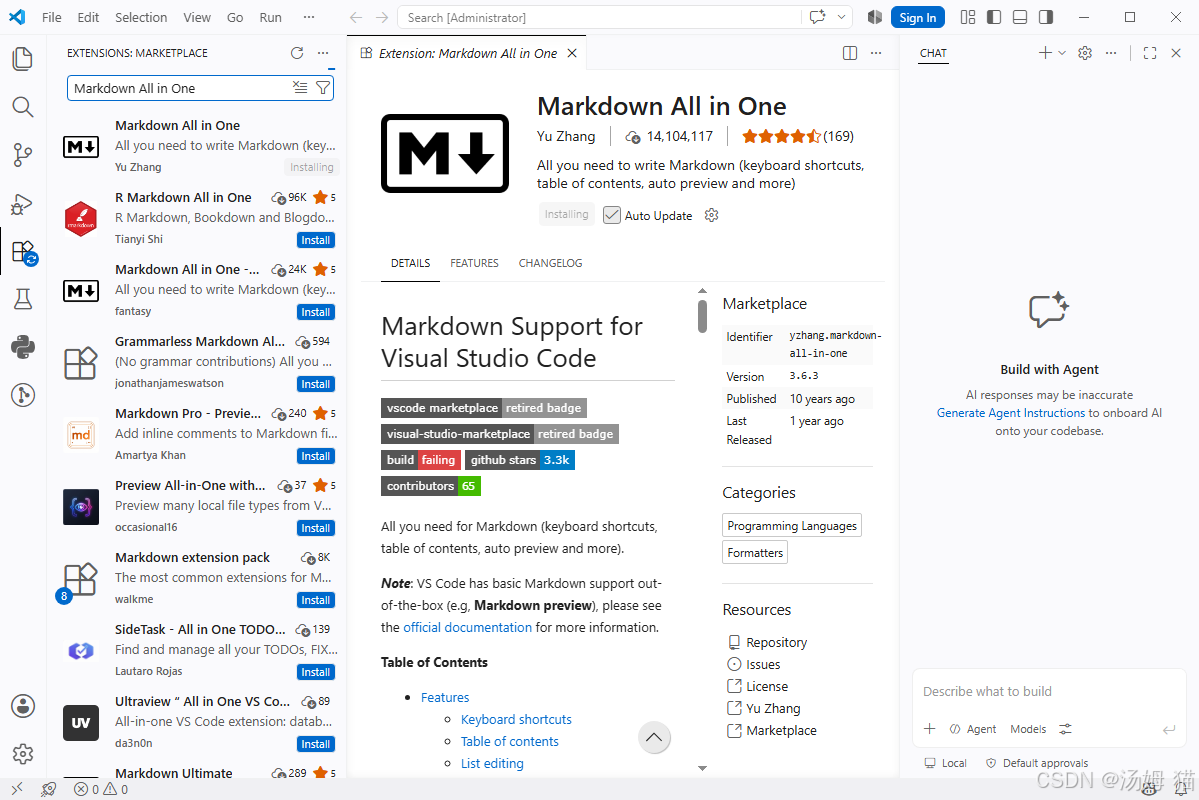This screenshot has height=800, width=1199.
Task: Expand the chat dropdown in title bar
Action: coord(841,17)
